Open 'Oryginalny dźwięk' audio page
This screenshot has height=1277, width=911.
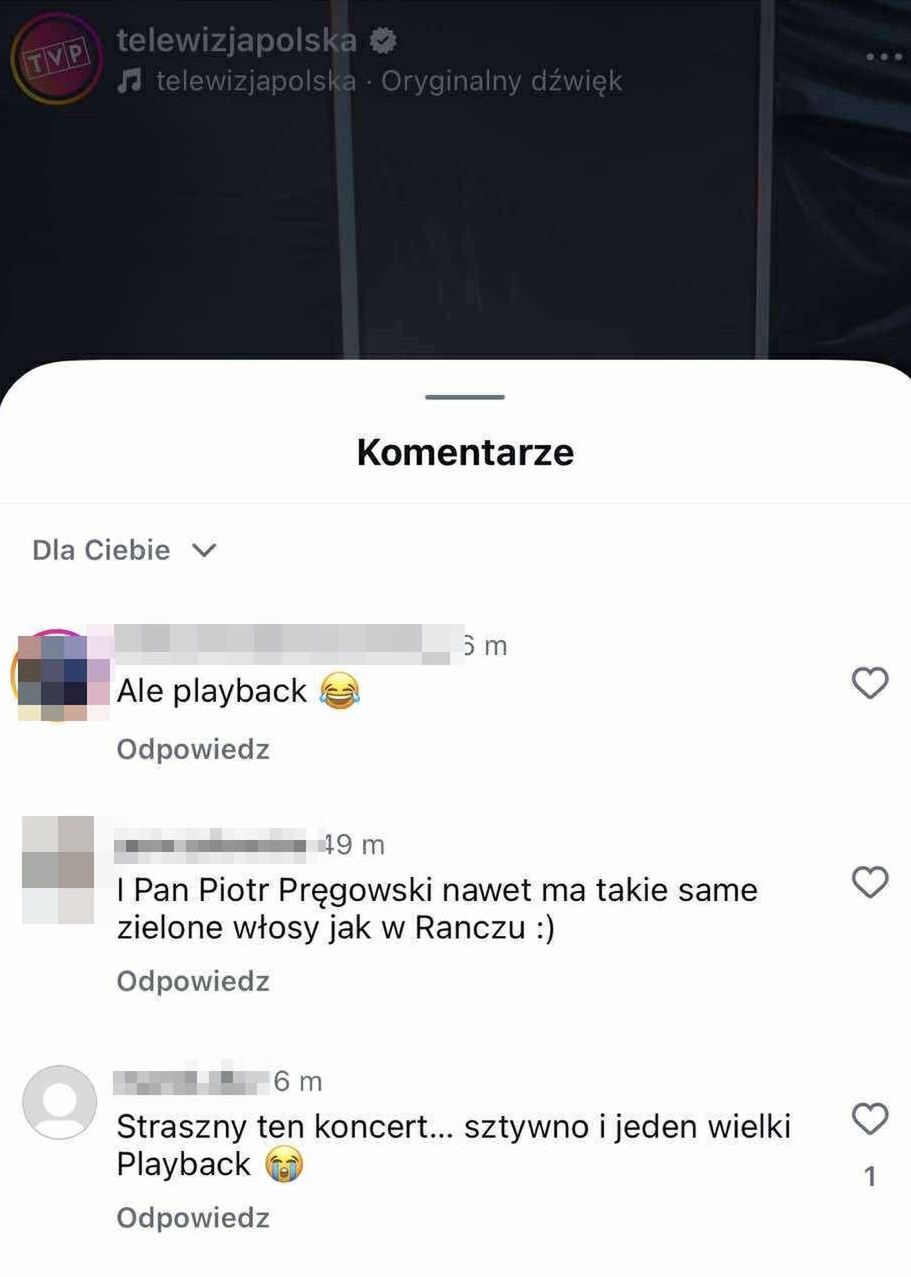click(x=501, y=82)
